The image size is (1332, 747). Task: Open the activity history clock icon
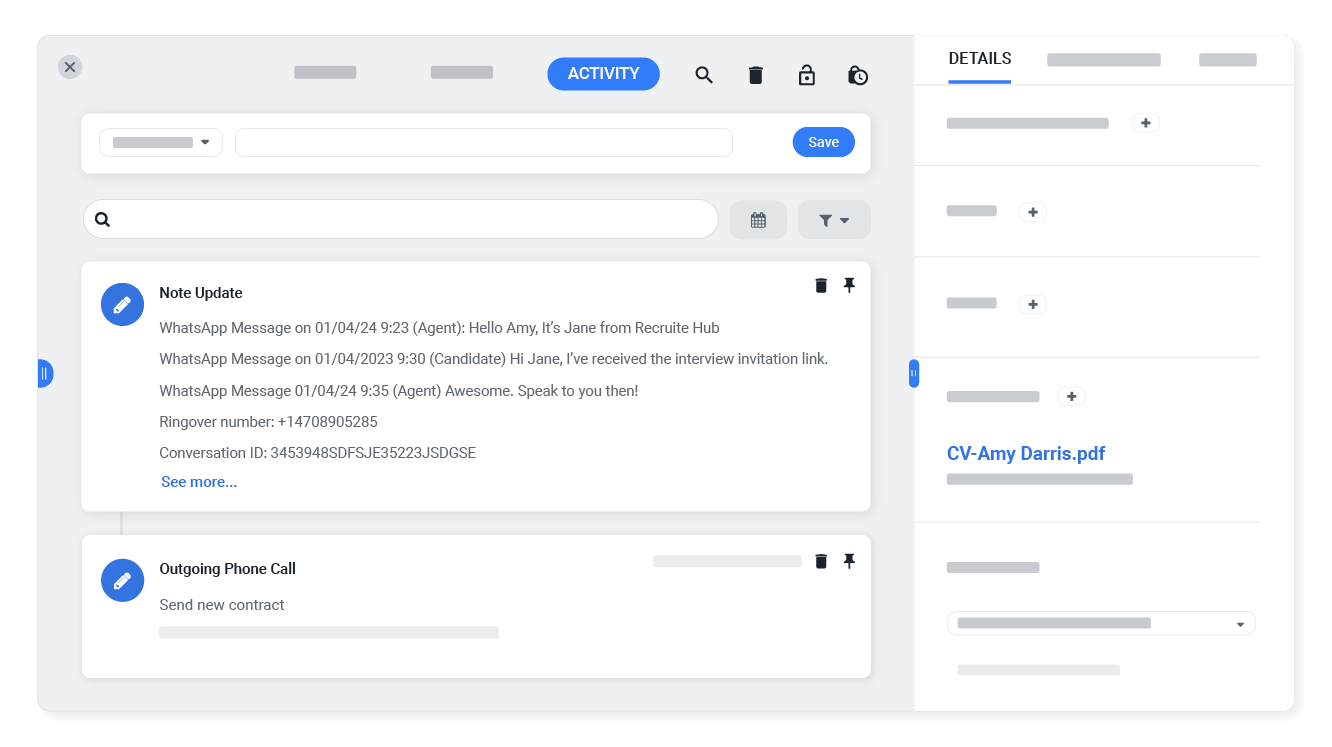[x=858, y=74]
